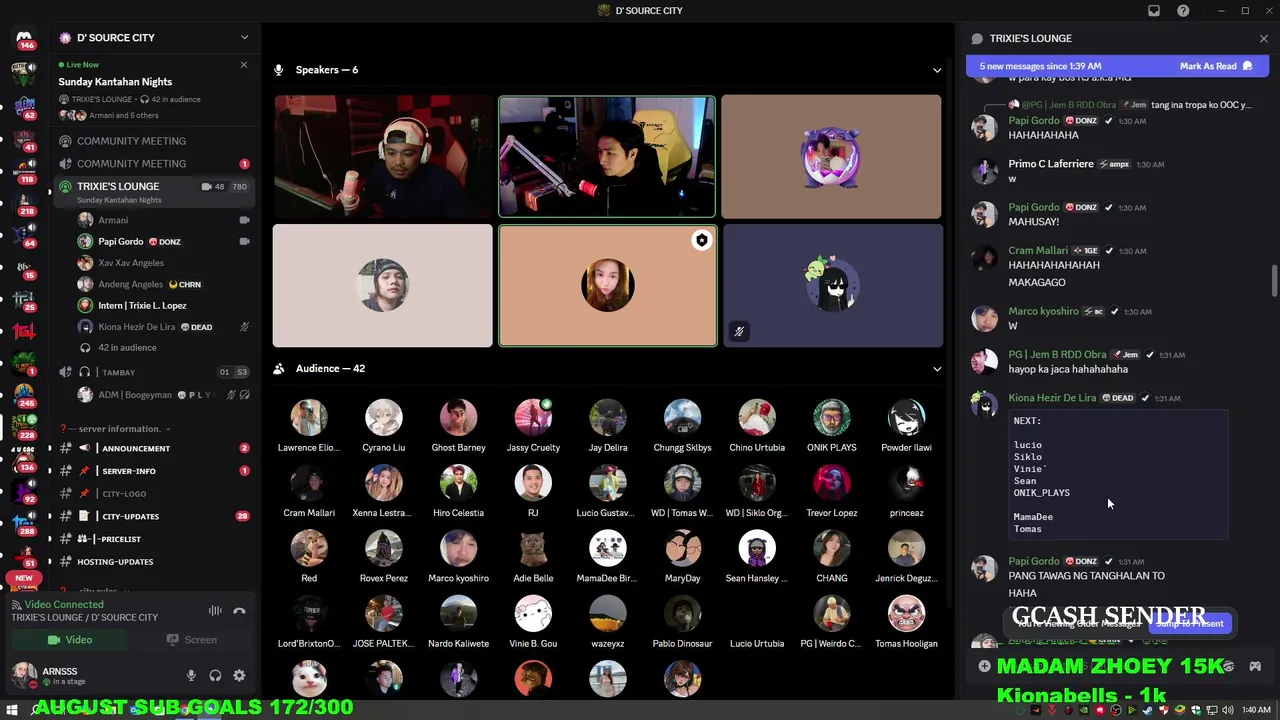Open the ANNOUNCEMENT channel

(x=136, y=448)
